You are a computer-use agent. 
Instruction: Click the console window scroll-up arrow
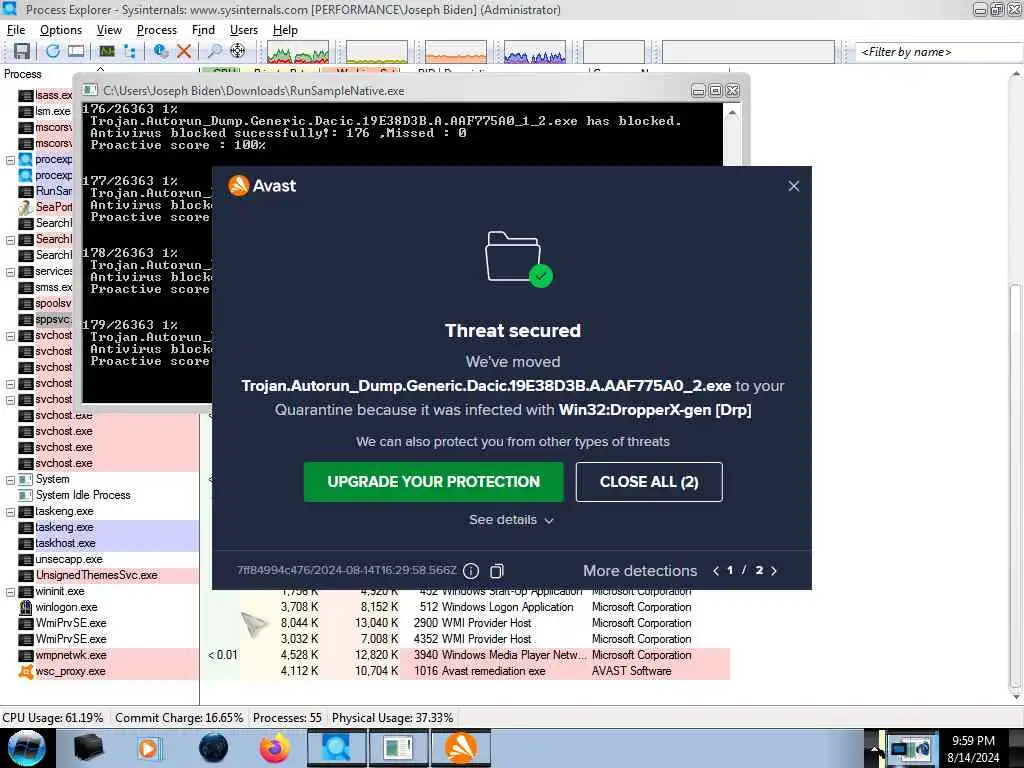click(x=732, y=113)
